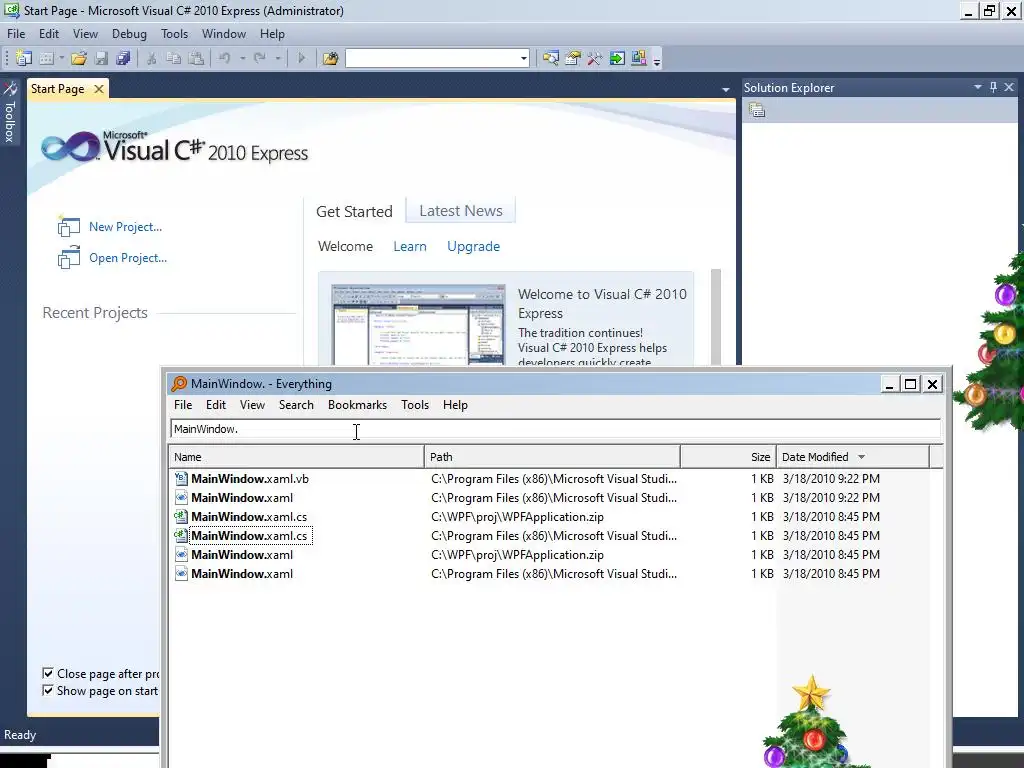Open the Bookmarks menu in Everything
Image resolution: width=1024 pixels, height=768 pixels.
click(x=357, y=405)
